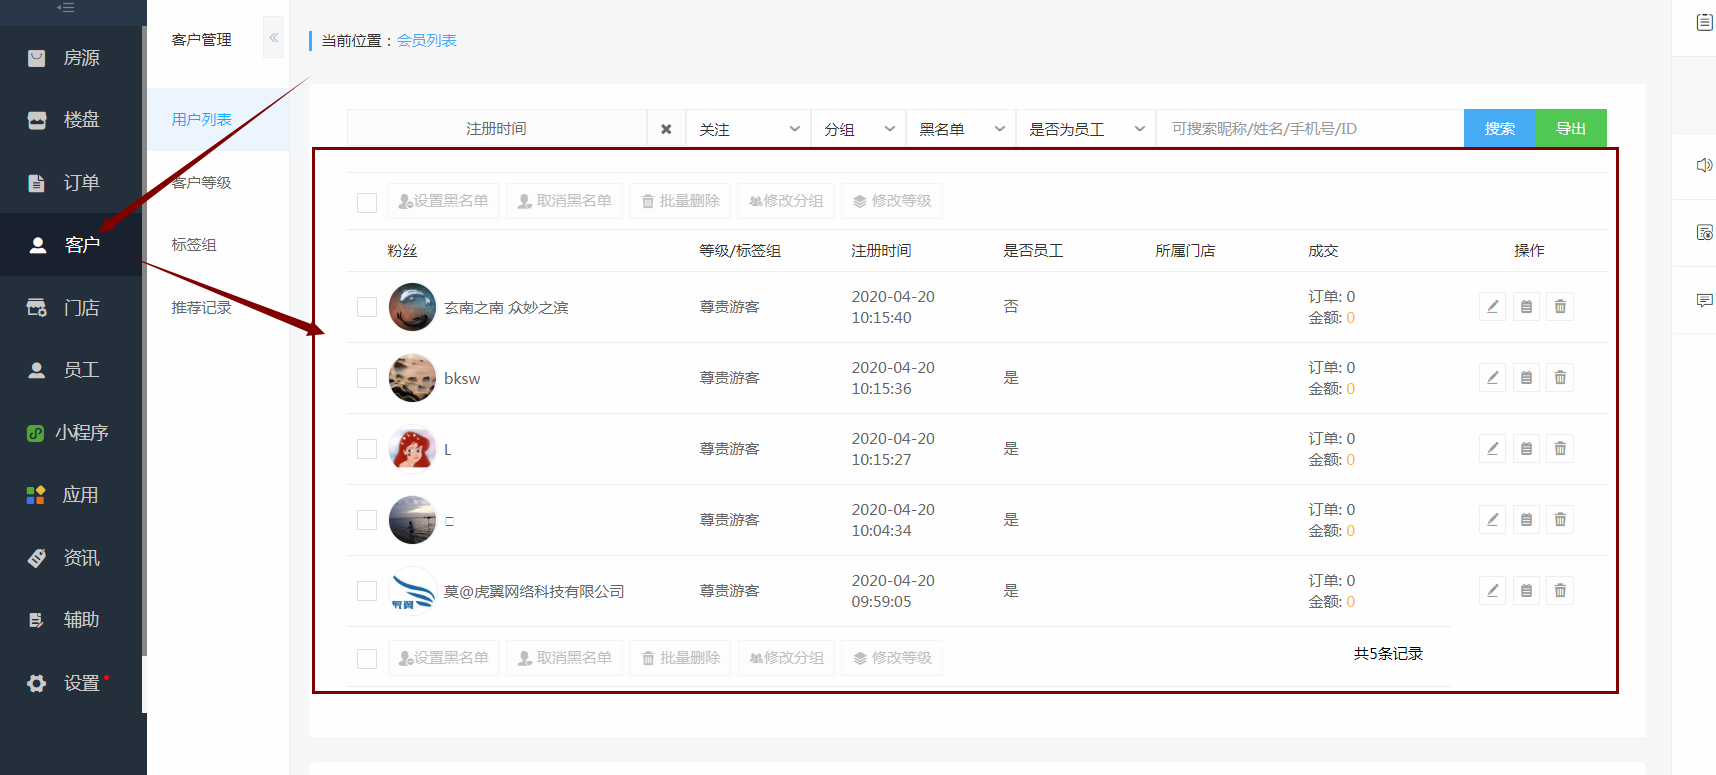Focus the 昵称/姓名/手机号/ID search box
Image resolution: width=1716 pixels, height=775 pixels.
coord(1310,129)
